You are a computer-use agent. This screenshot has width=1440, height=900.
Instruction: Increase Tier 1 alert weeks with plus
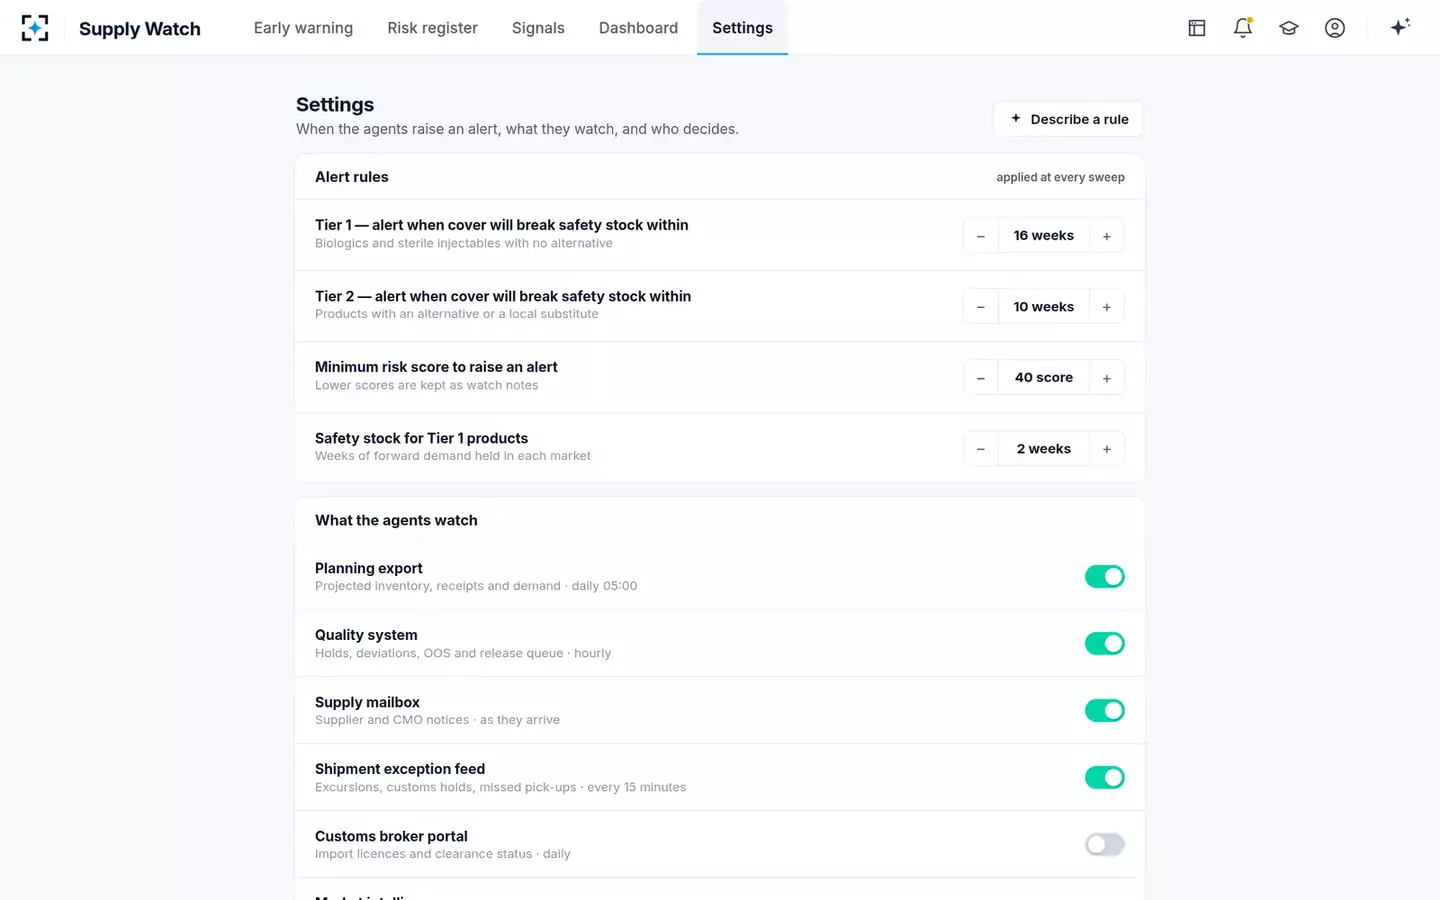1107,236
